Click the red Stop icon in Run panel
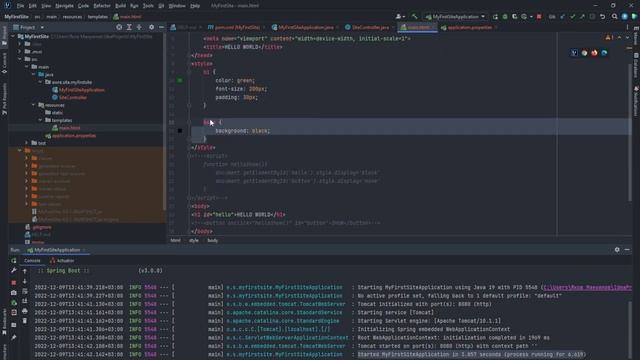Viewport: 640px width, 360px height. [14, 282]
